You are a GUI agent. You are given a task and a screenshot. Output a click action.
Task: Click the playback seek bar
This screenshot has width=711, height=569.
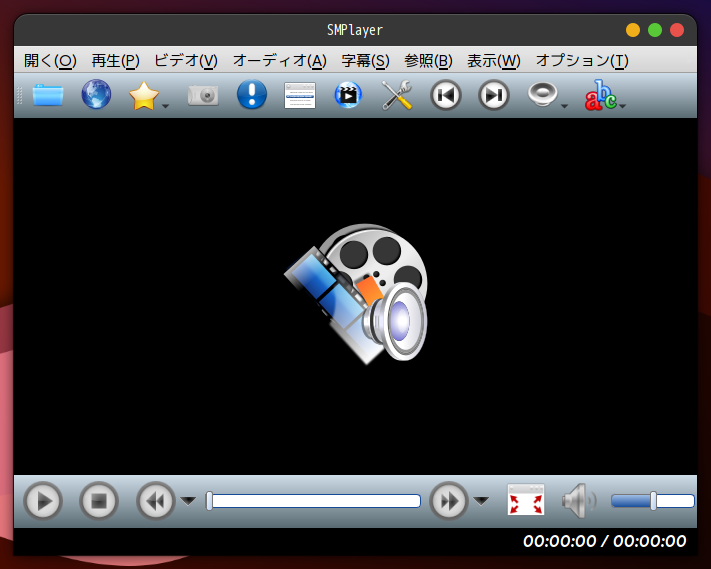pos(313,501)
